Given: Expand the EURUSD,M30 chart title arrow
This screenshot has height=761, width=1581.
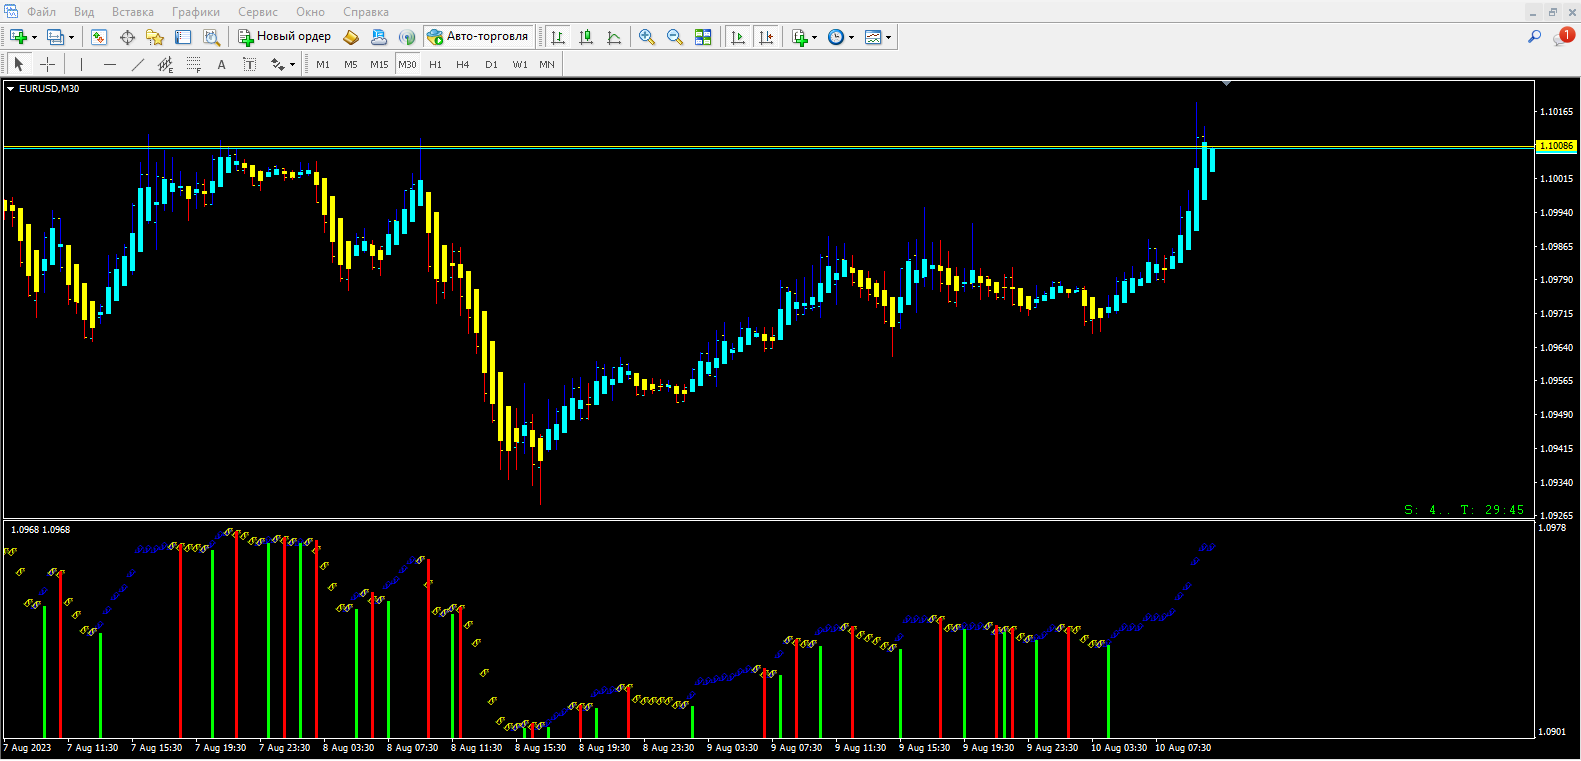Looking at the screenshot, I should pos(10,89).
